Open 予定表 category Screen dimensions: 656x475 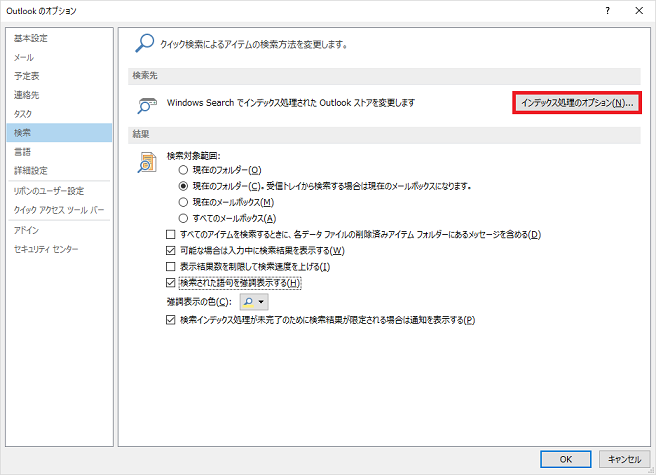pos(59,76)
